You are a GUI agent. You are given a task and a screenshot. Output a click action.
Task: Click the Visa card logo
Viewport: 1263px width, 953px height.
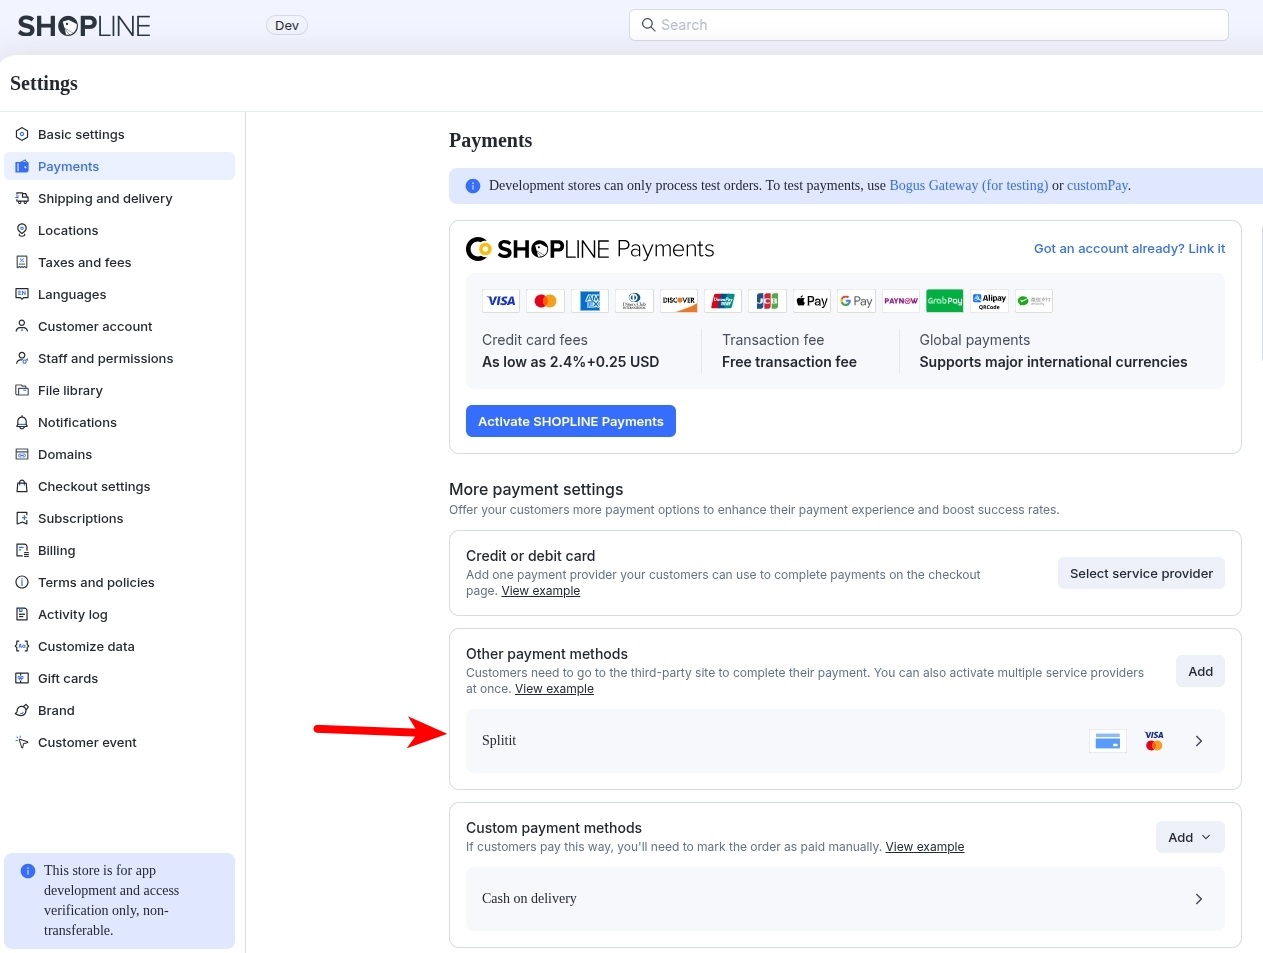pos(501,301)
